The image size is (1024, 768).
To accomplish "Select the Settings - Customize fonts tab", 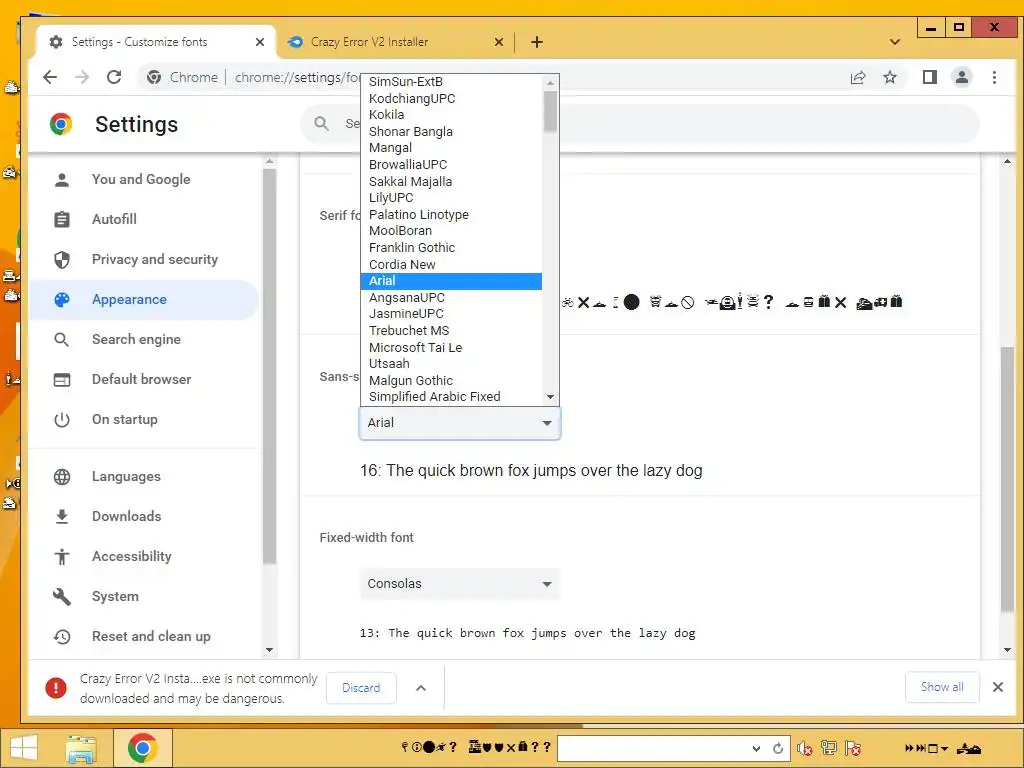I will [x=155, y=42].
